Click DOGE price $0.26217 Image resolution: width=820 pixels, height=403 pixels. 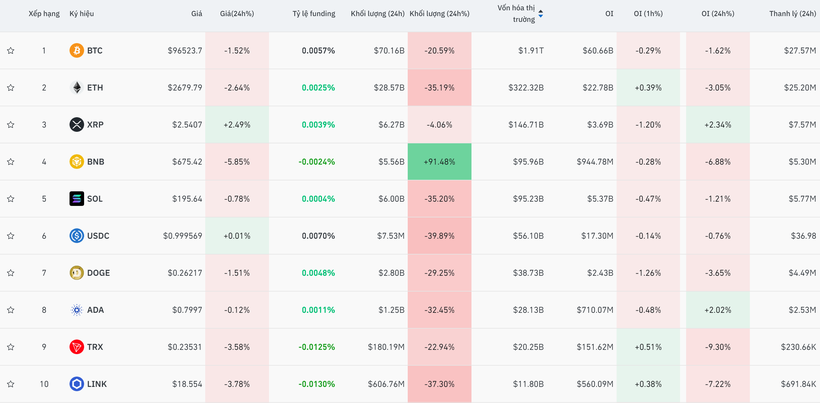pyautogui.click(x=185, y=273)
